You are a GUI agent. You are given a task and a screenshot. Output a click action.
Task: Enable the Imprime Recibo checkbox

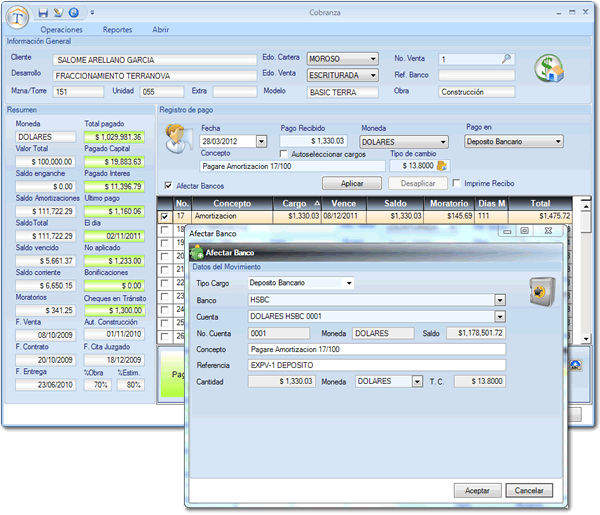click(x=457, y=183)
